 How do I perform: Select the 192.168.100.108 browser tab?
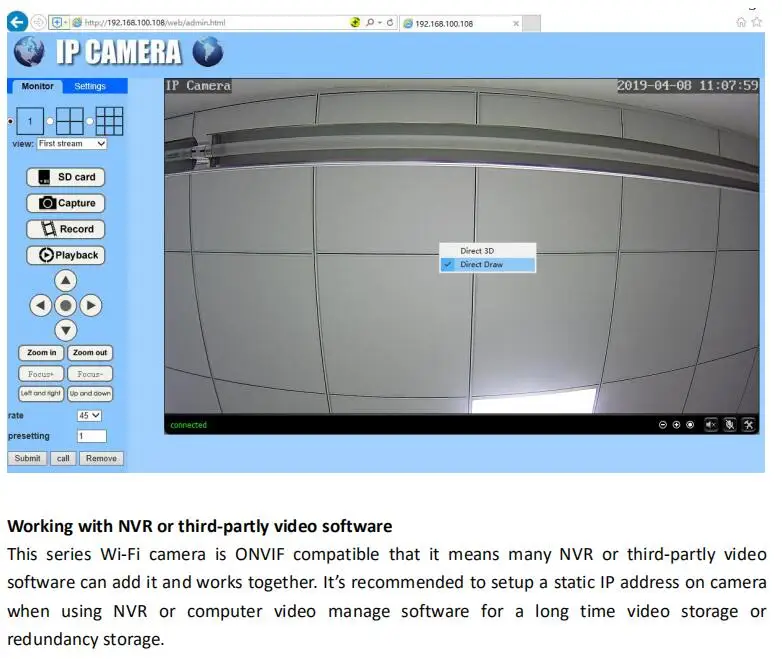click(461, 23)
